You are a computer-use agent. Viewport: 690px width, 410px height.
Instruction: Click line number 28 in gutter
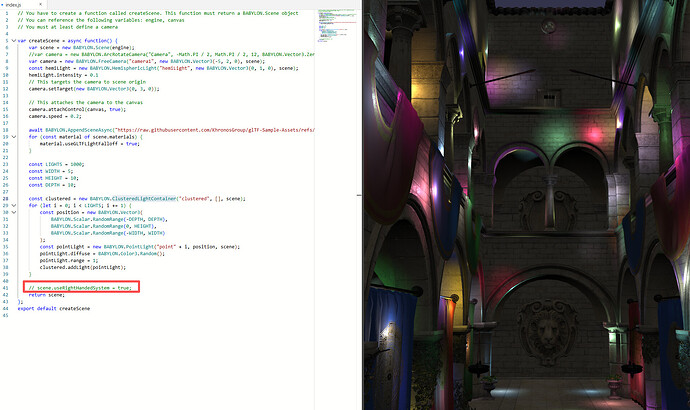[6, 199]
